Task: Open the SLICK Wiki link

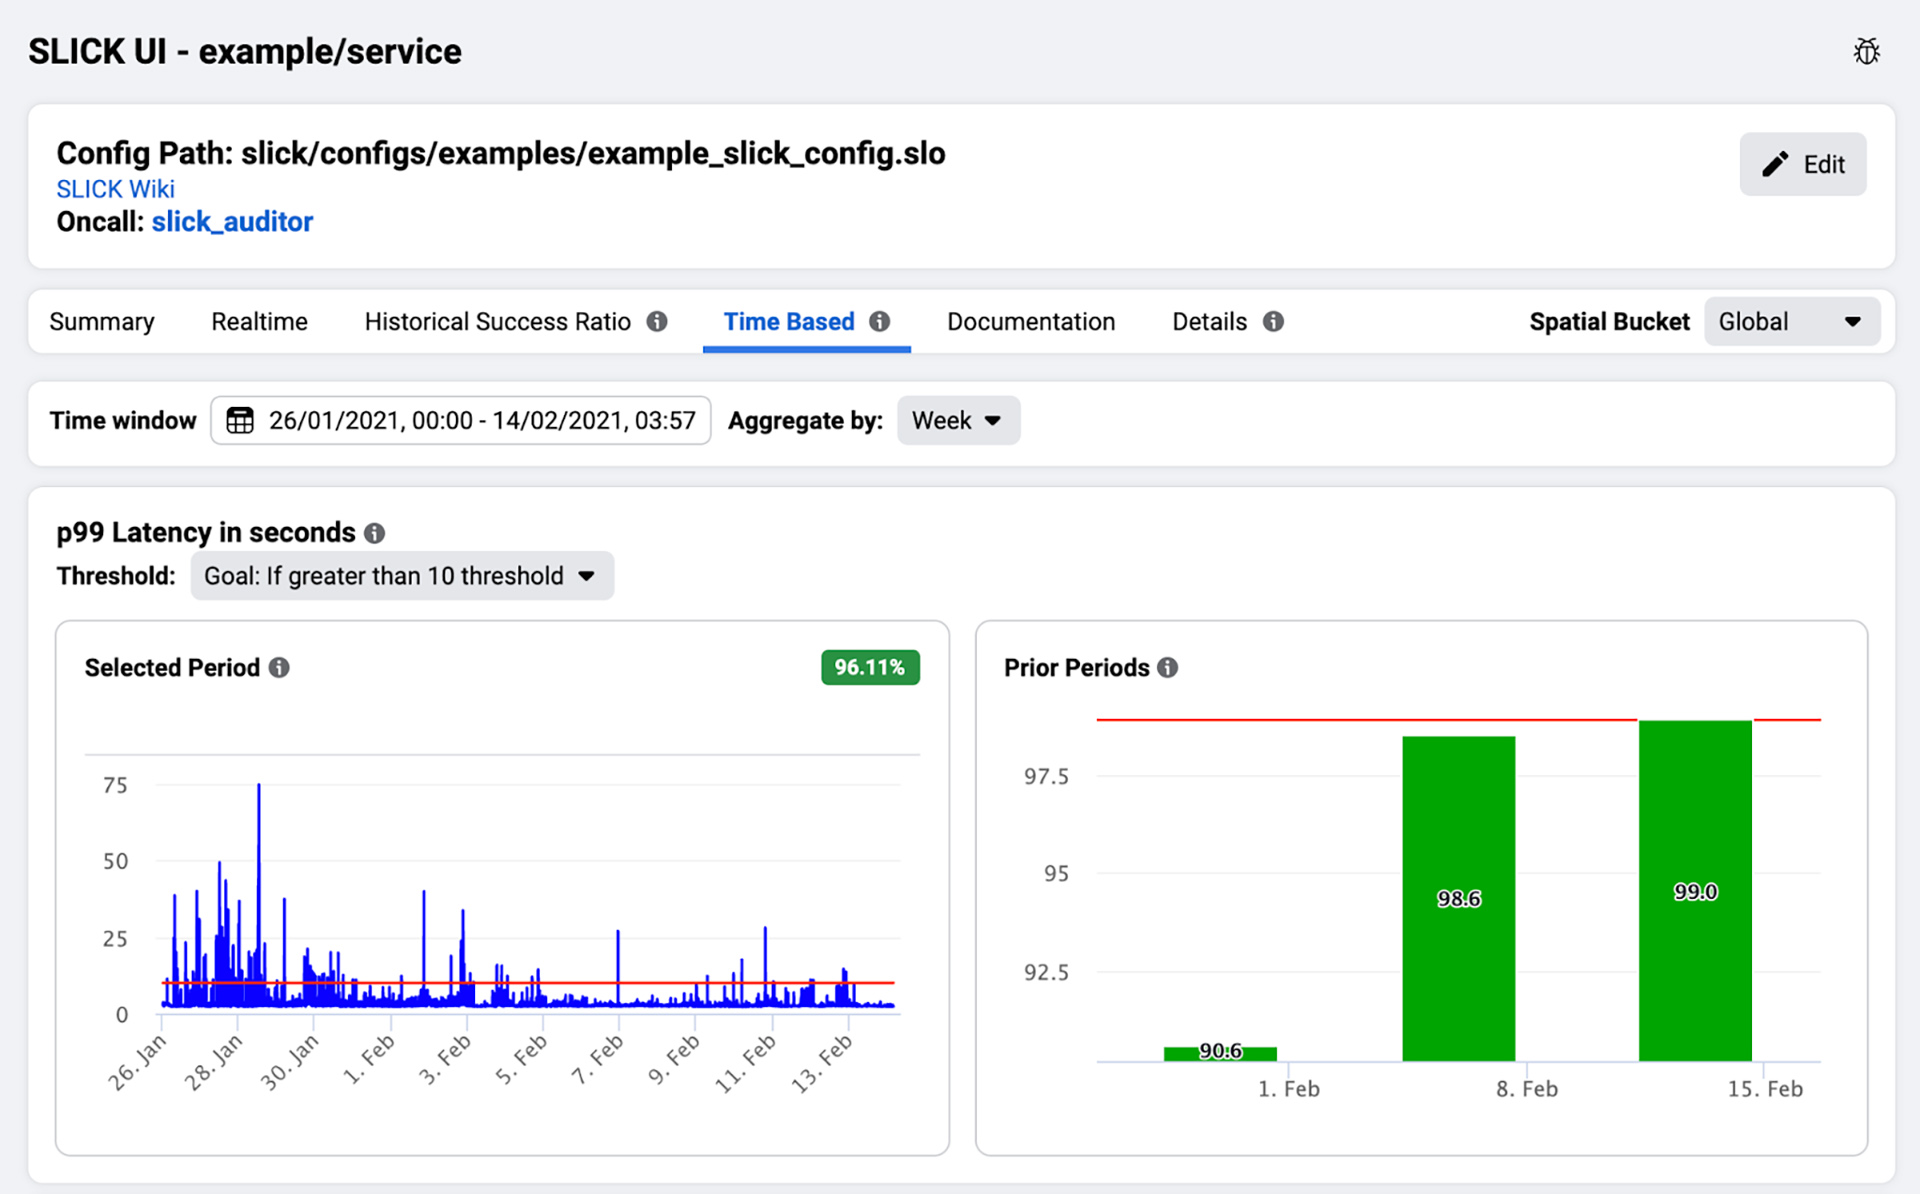Action: (115, 188)
